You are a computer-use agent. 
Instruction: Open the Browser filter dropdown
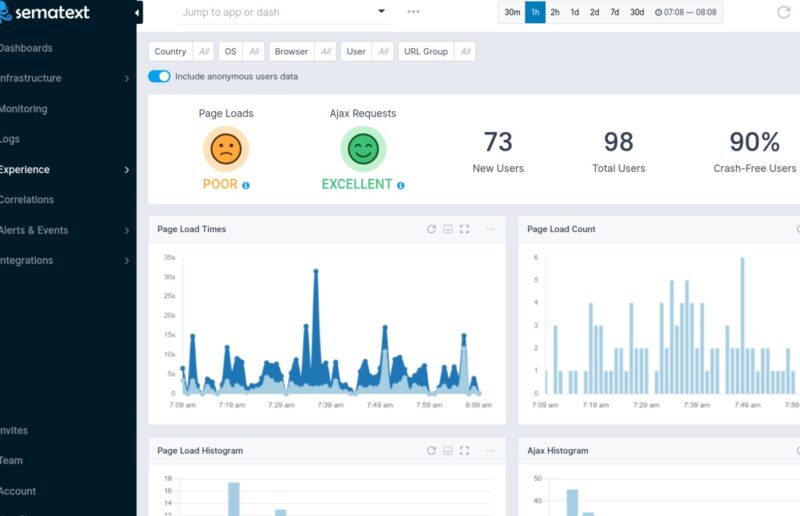coord(303,52)
